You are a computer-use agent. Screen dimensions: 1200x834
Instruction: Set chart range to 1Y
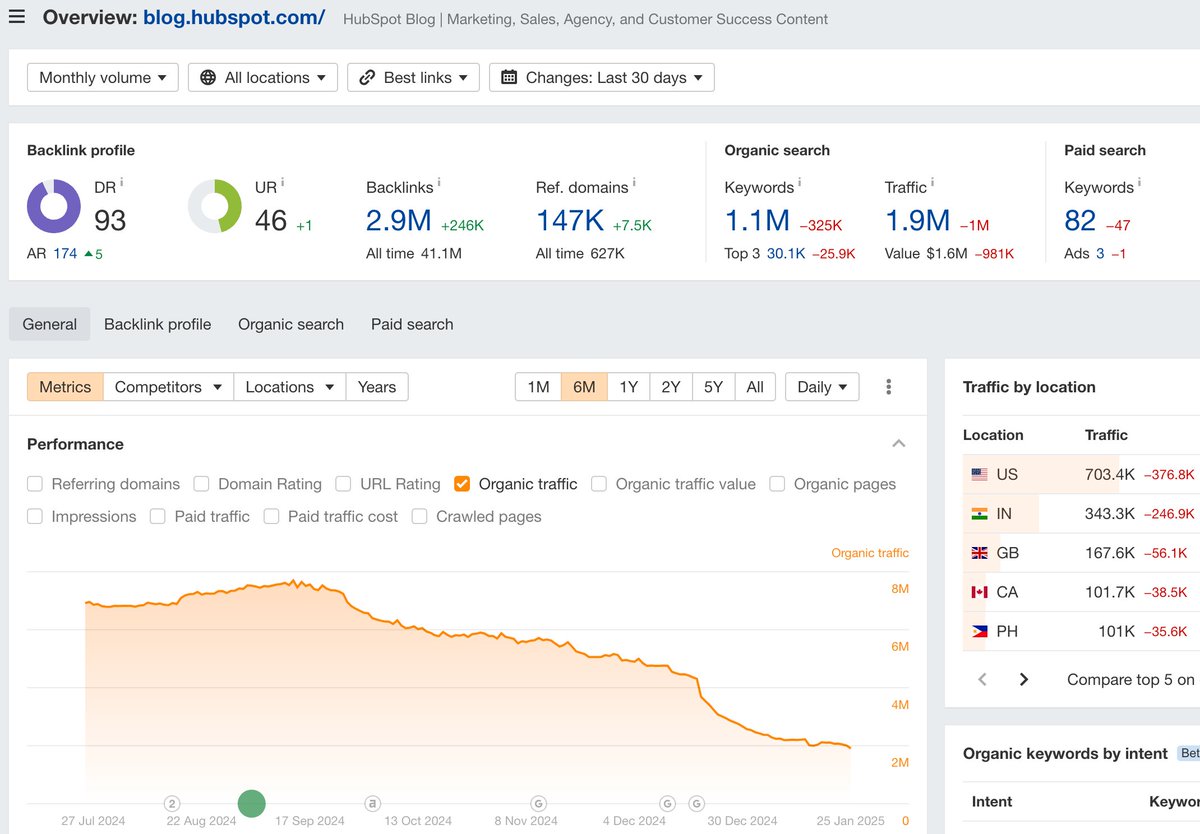628,387
